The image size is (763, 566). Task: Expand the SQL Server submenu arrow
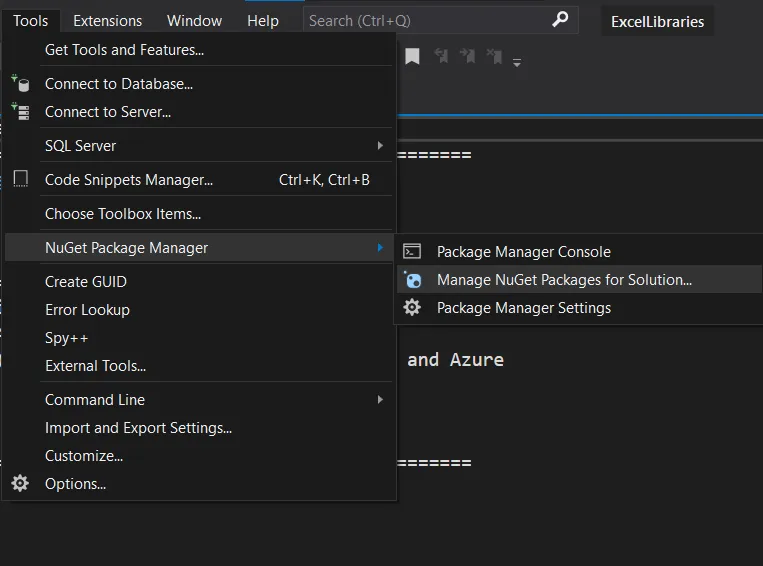coord(380,146)
